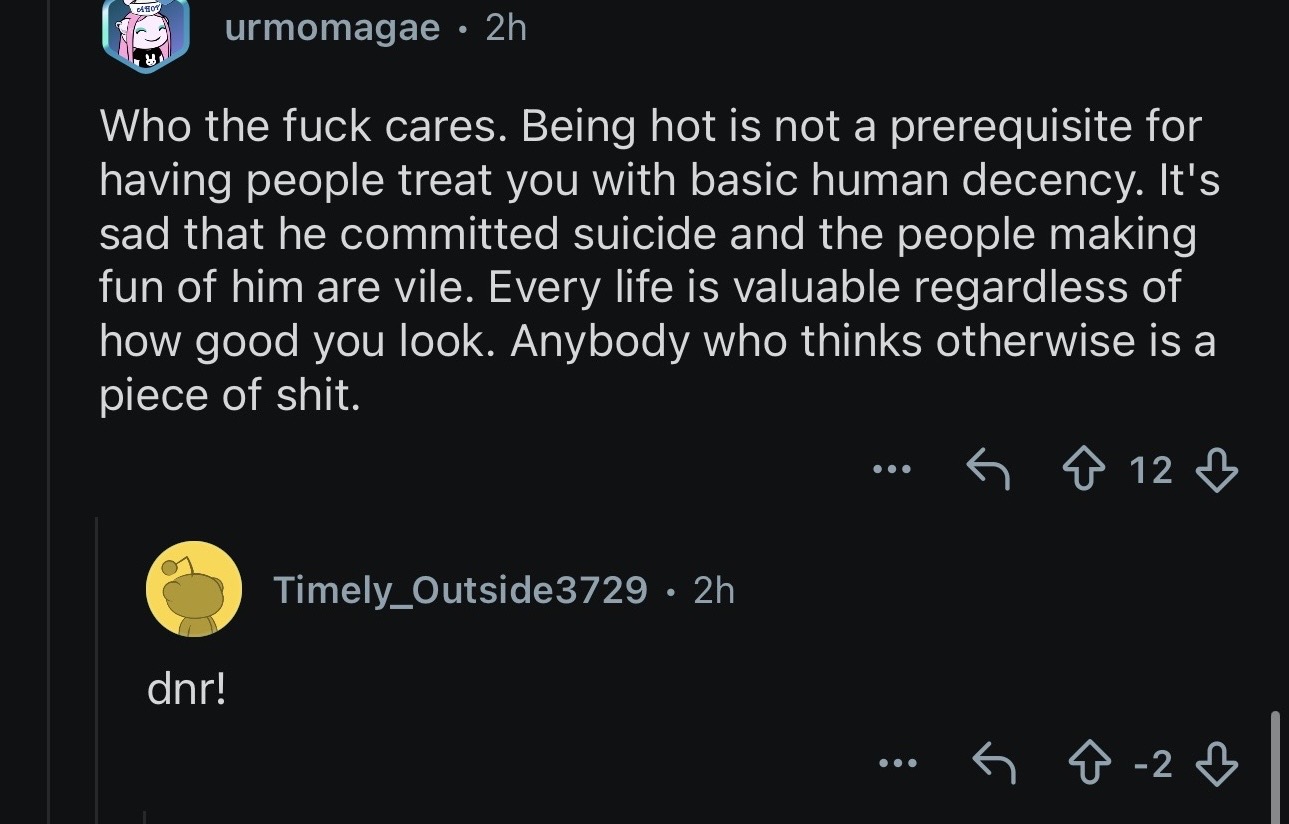Open urmomagae's profile via username
1289x824 pixels.
[x=332, y=28]
